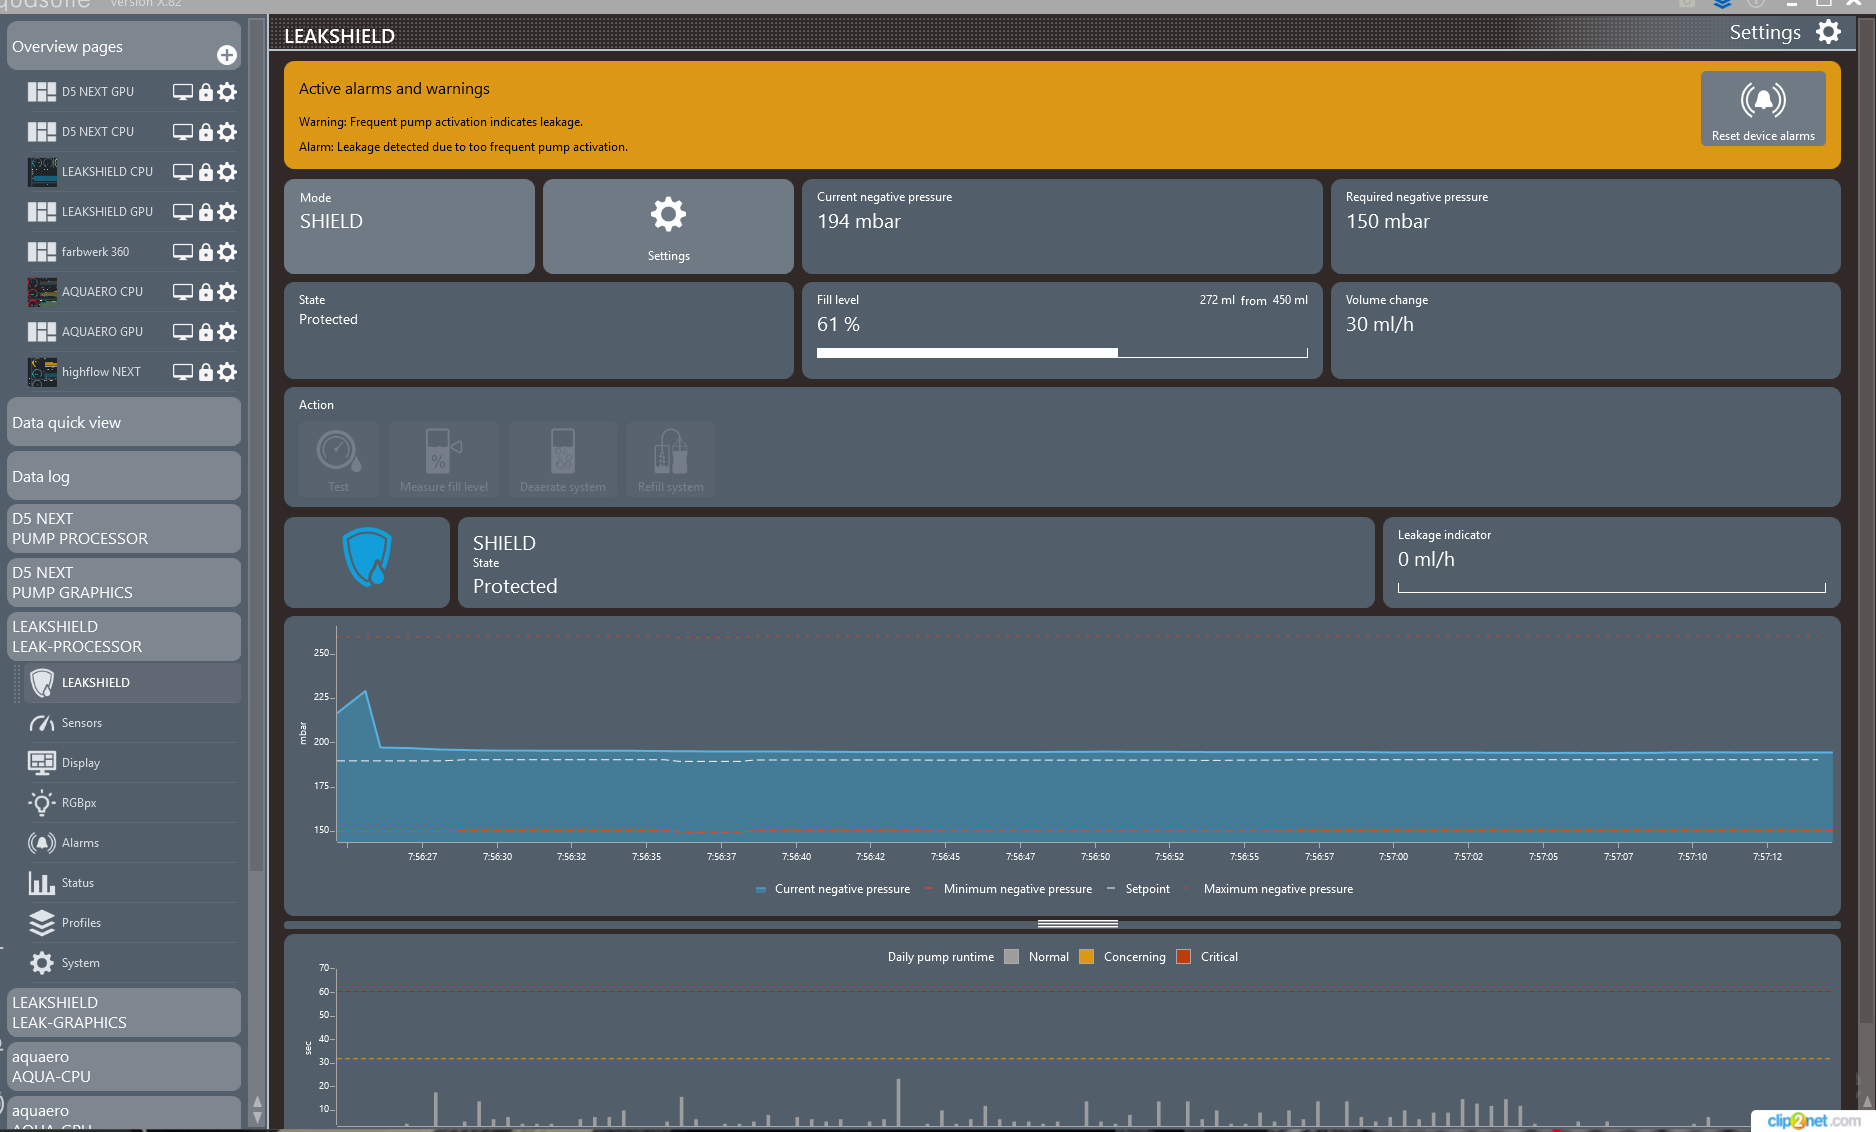The height and width of the screenshot is (1132, 1876).
Task: Toggle lock icon for D5 NEXT GPU page
Action: tap(205, 92)
